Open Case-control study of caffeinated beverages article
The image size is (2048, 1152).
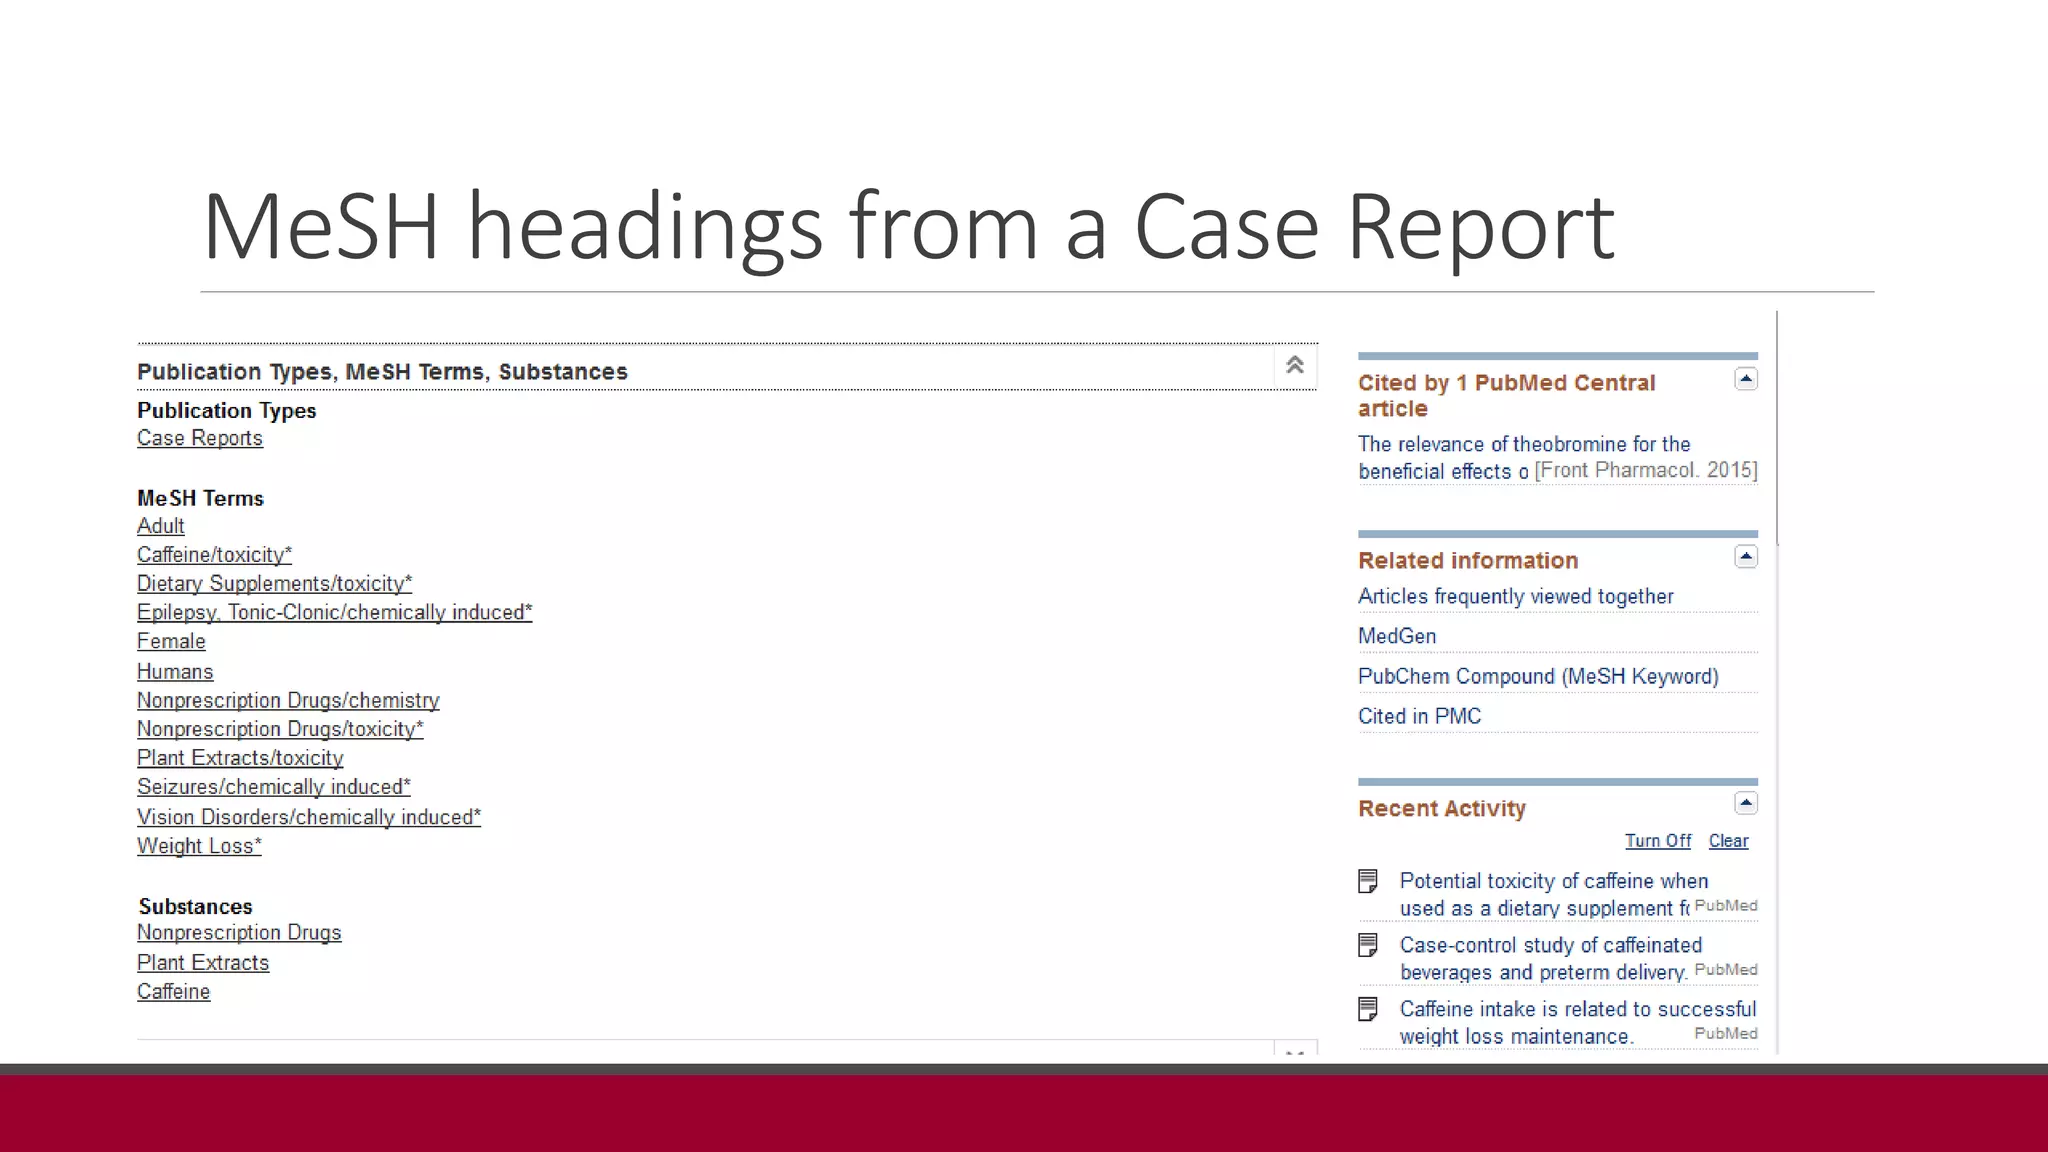(x=1551, y=959)
